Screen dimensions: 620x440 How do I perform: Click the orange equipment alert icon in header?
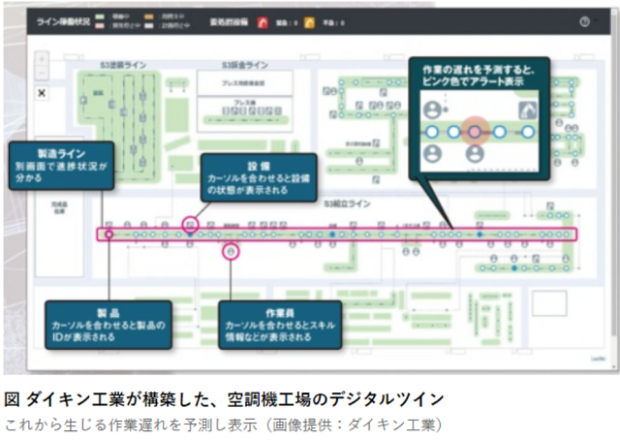tap(310, 23)
